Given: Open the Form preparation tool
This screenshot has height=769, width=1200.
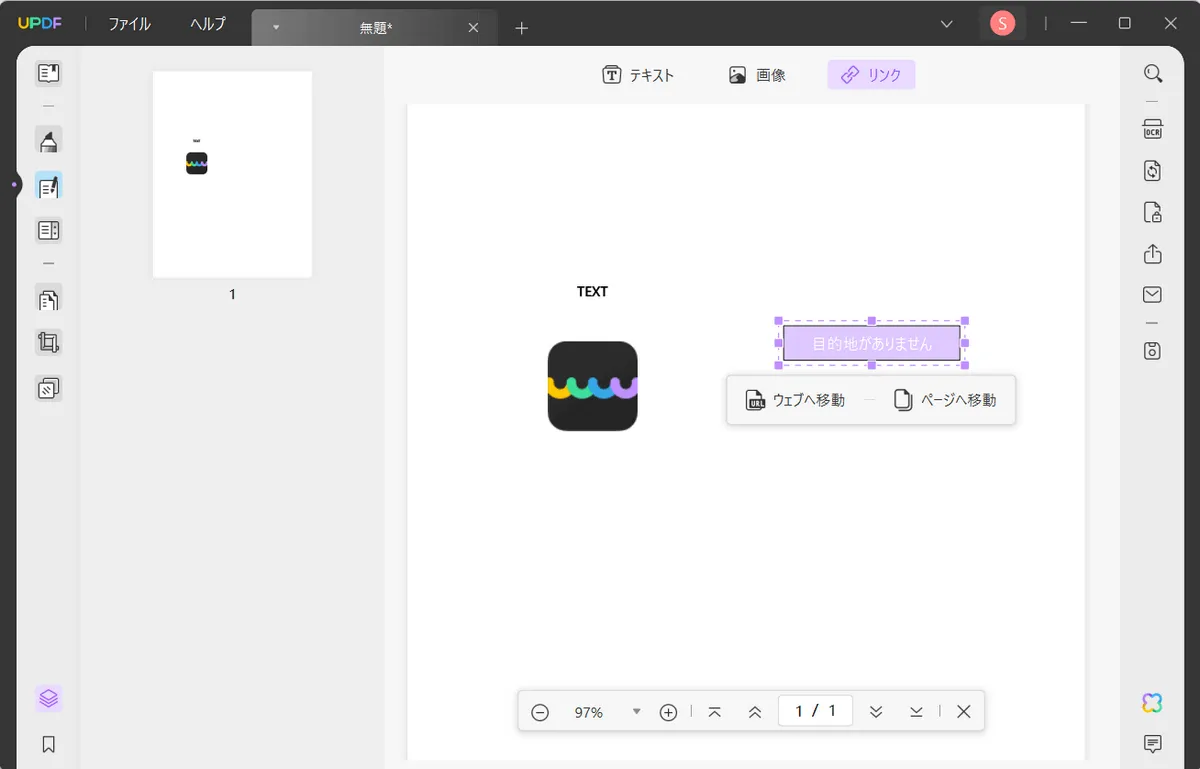Looking at the screenshot, I should [48, 231].
